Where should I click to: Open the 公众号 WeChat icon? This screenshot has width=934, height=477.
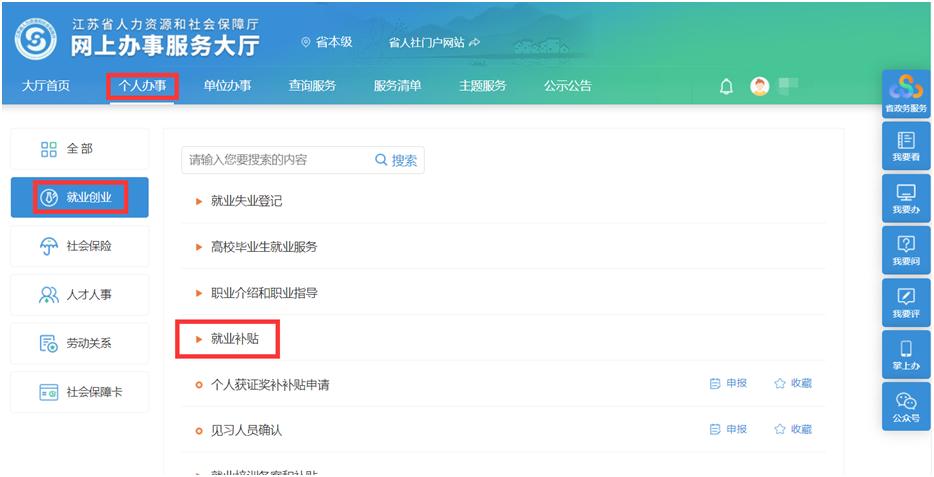point(906,407)
